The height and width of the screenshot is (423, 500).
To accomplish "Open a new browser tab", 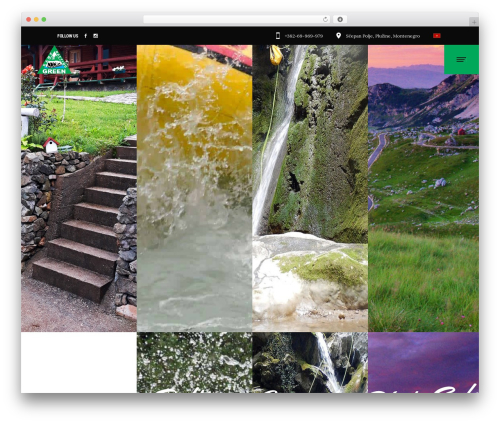I will [474, 22].
